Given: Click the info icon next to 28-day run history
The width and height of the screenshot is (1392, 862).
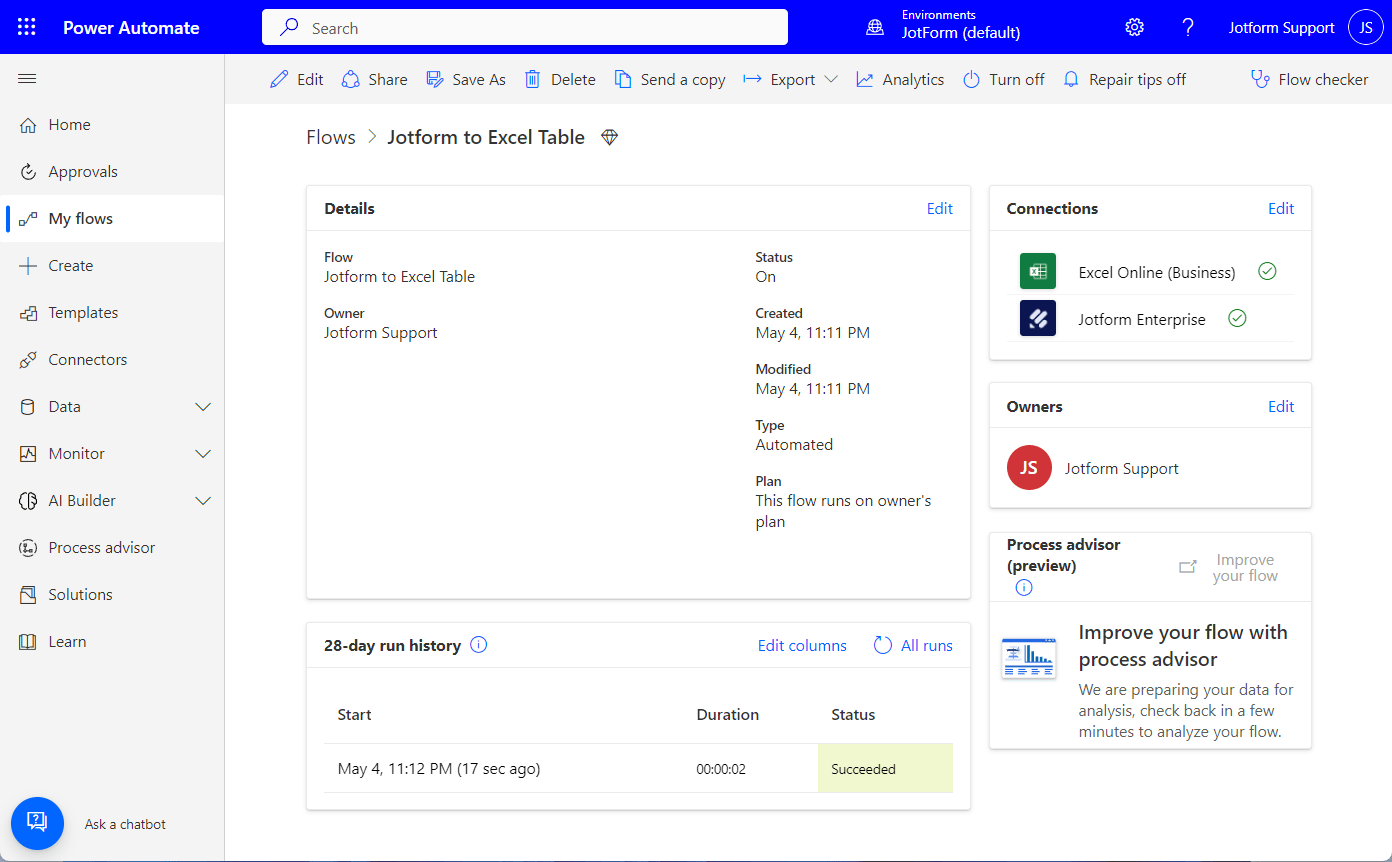Looking at the screenshot, I should (x=478, y=645).
